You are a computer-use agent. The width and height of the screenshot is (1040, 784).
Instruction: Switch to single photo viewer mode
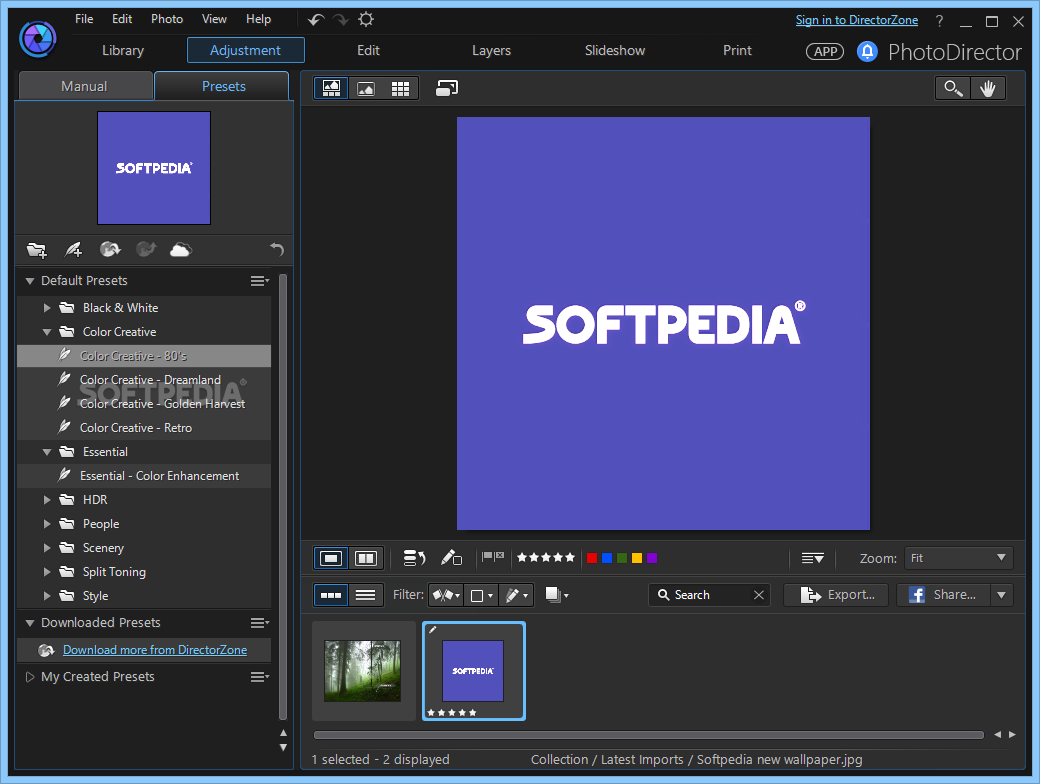coord(331,88)
